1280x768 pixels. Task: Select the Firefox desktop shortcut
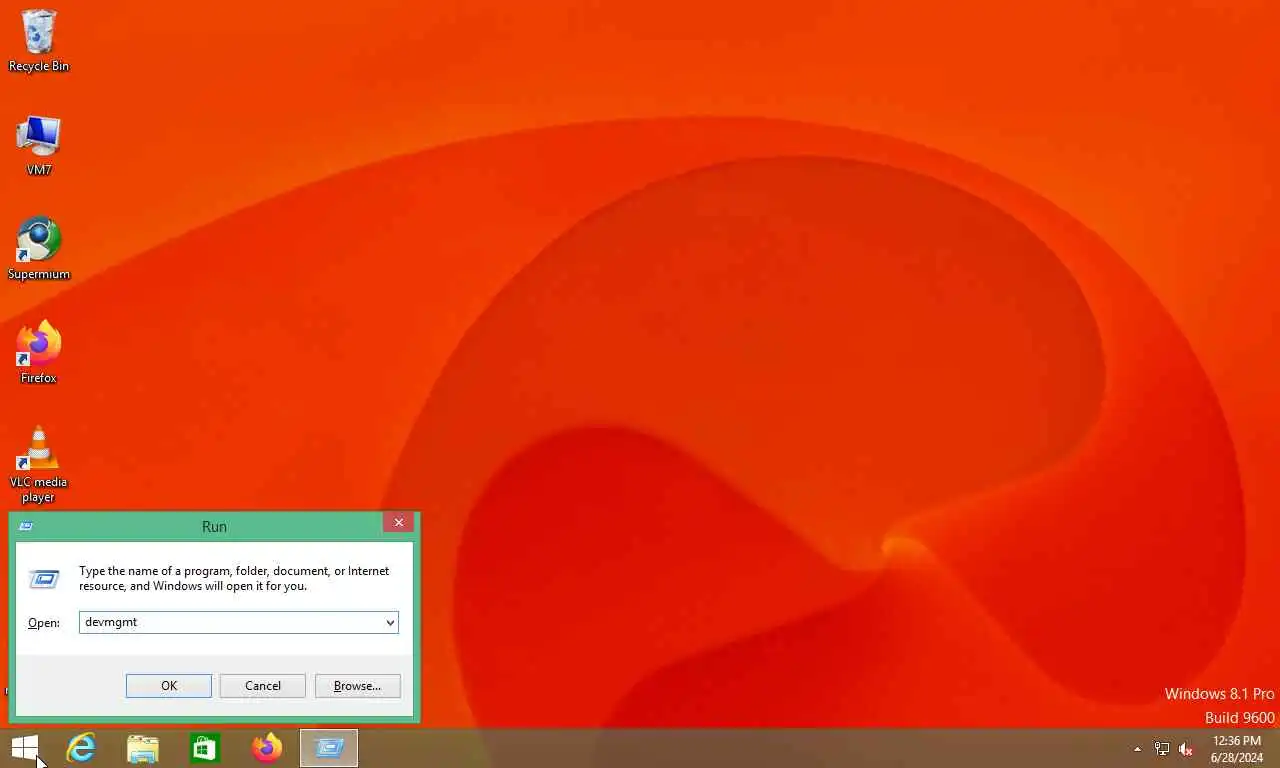pyautogui.click(x=39, y=353)
